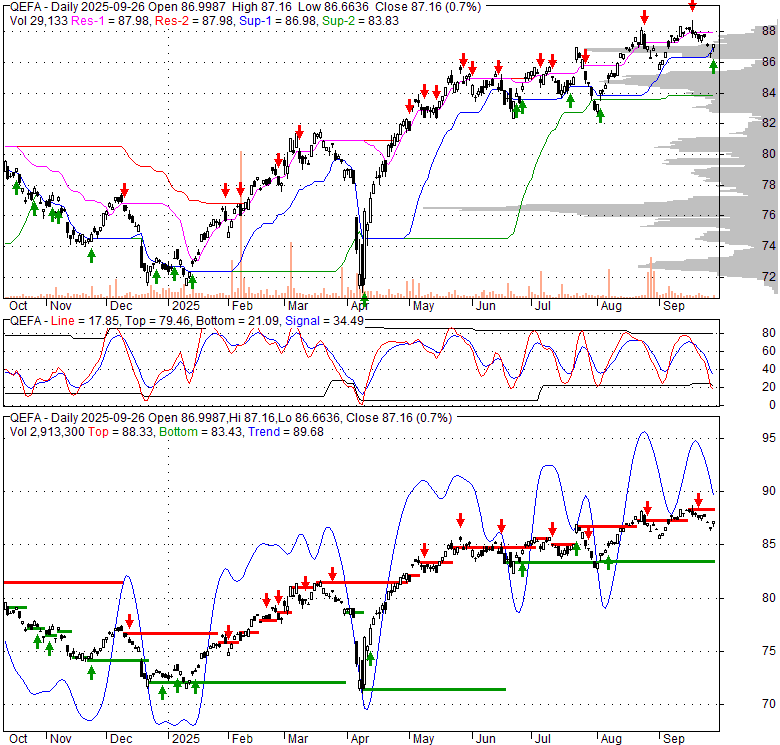Click 'Bottom = 21.09' in the oscillator legend
The height and width of the screenshot is (745, 780).
[x=238, y=321]
